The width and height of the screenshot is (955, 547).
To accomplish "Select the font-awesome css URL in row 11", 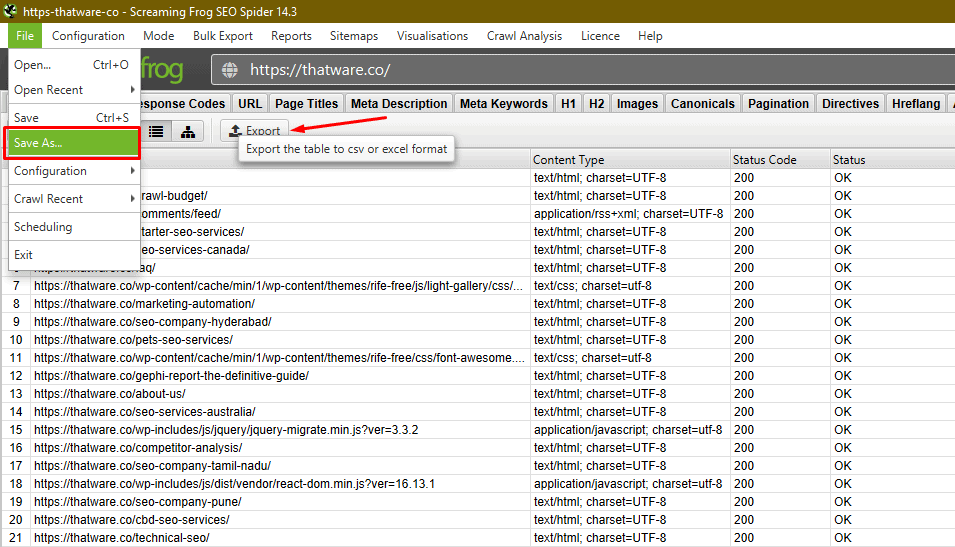I will coord(279,358).
